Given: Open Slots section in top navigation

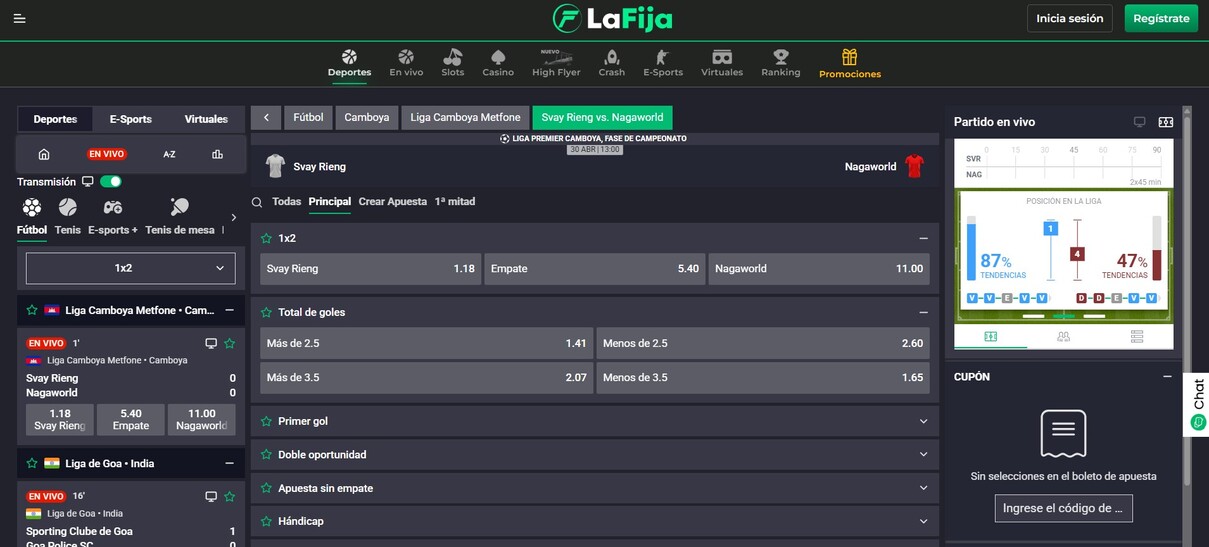Looking at the screenshot, I should (453, 63).
